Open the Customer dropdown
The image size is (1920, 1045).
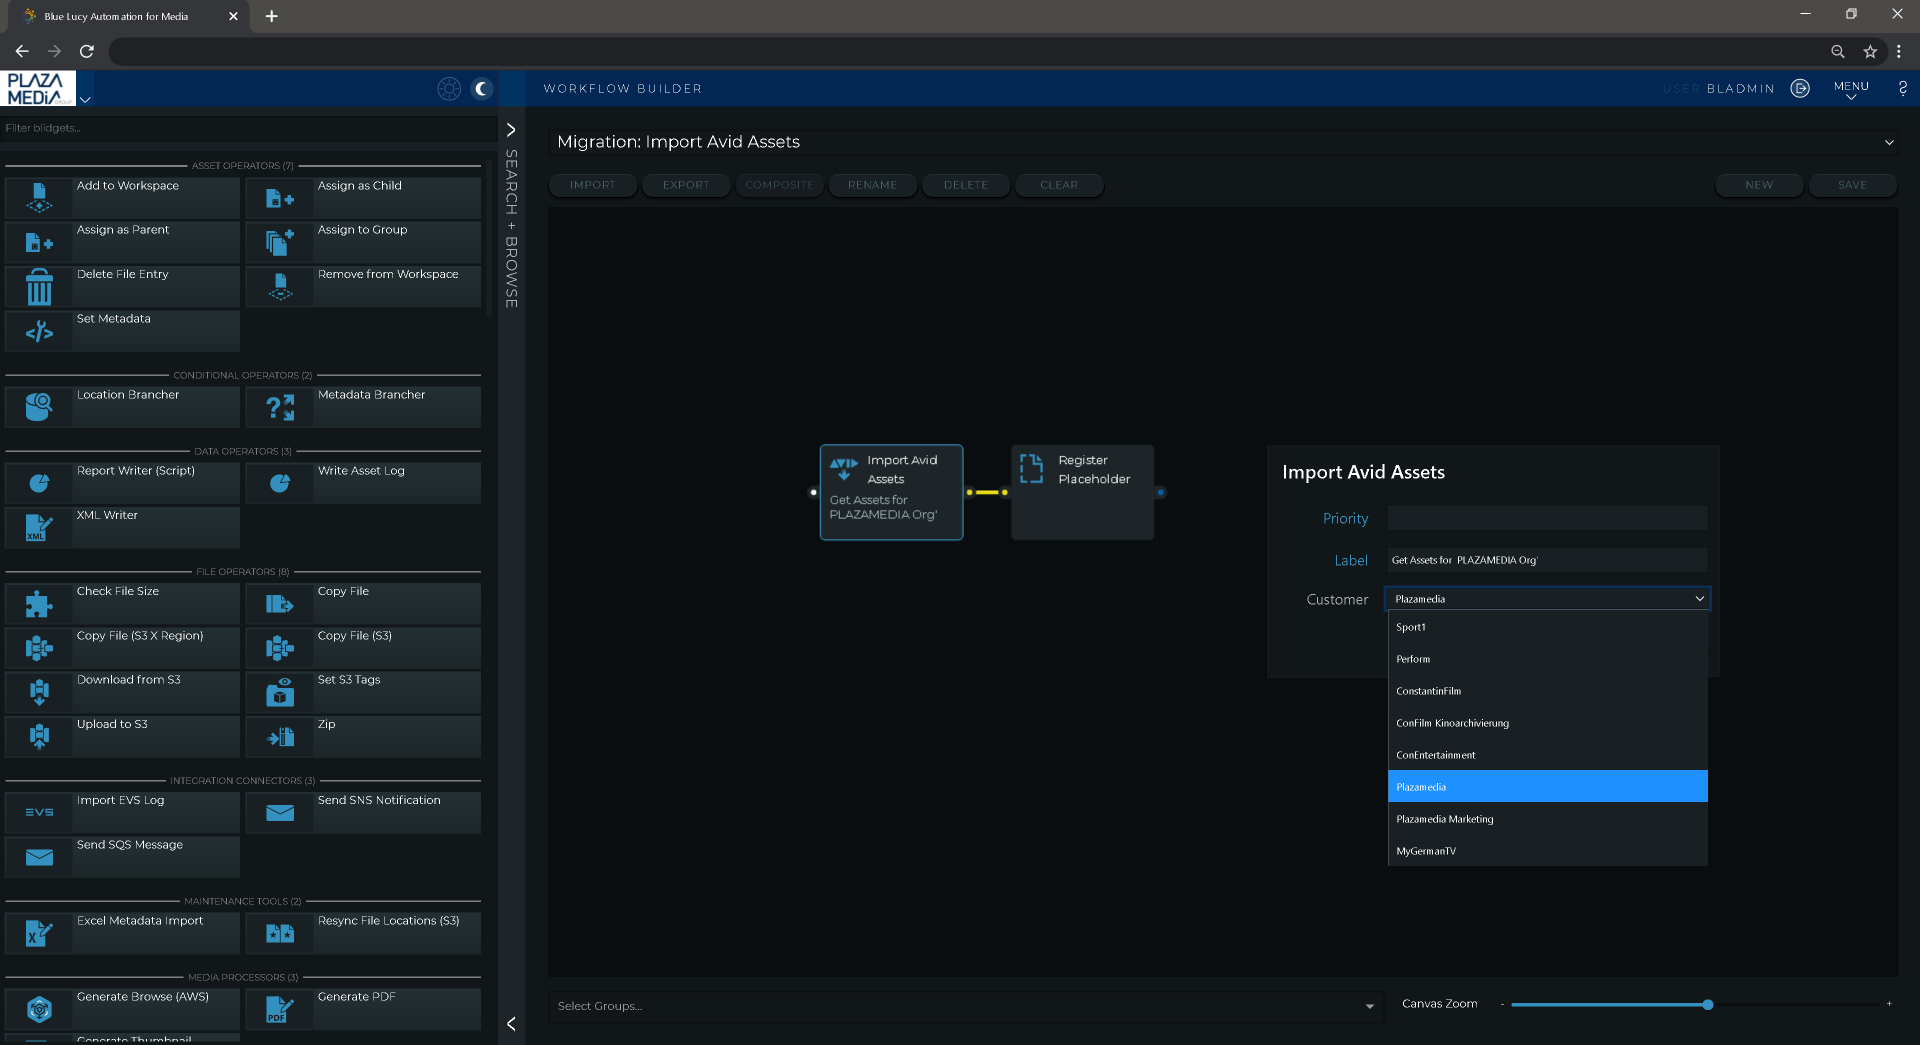click(1546, 599)
